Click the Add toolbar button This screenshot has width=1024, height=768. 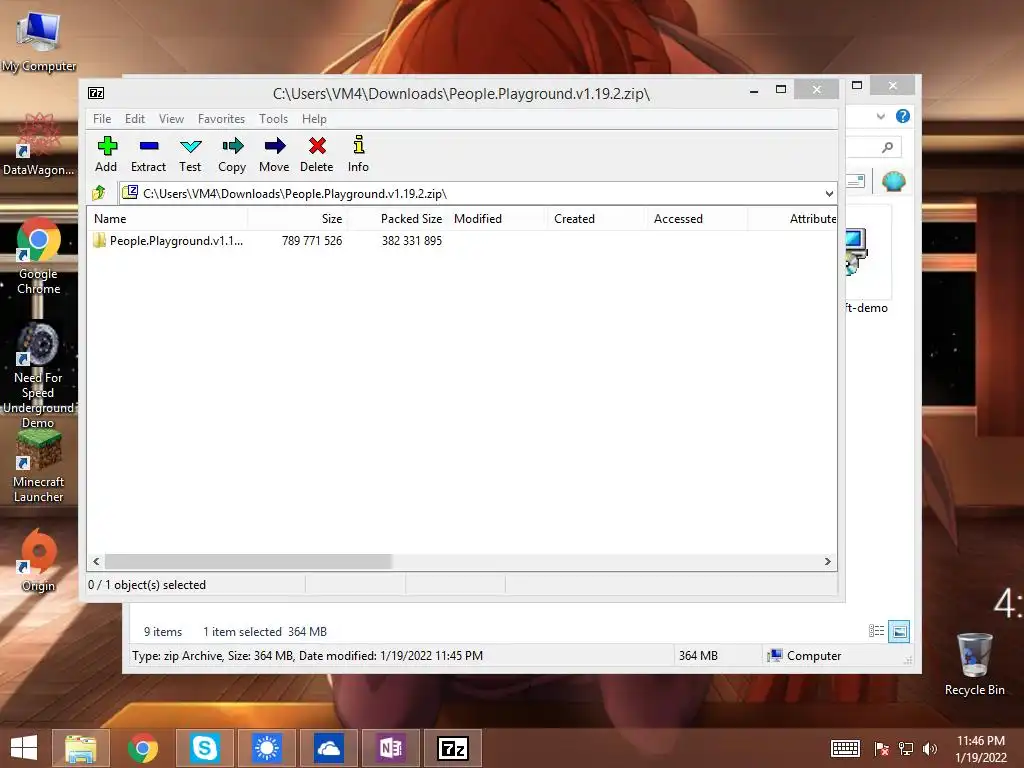pyautogui.click(x=106, y=154)
